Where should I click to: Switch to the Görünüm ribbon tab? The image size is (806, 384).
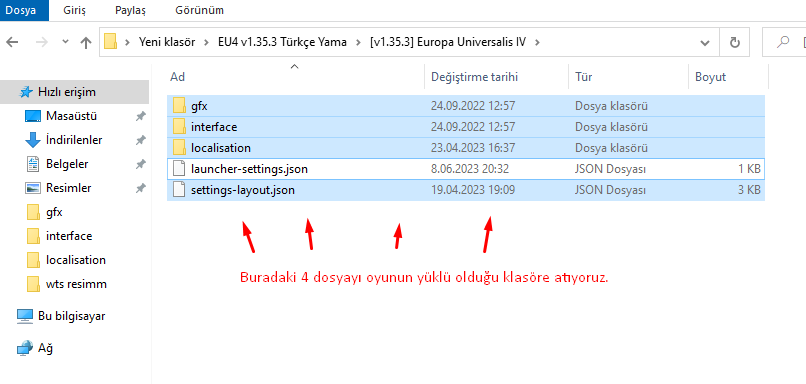click(199, 10)
